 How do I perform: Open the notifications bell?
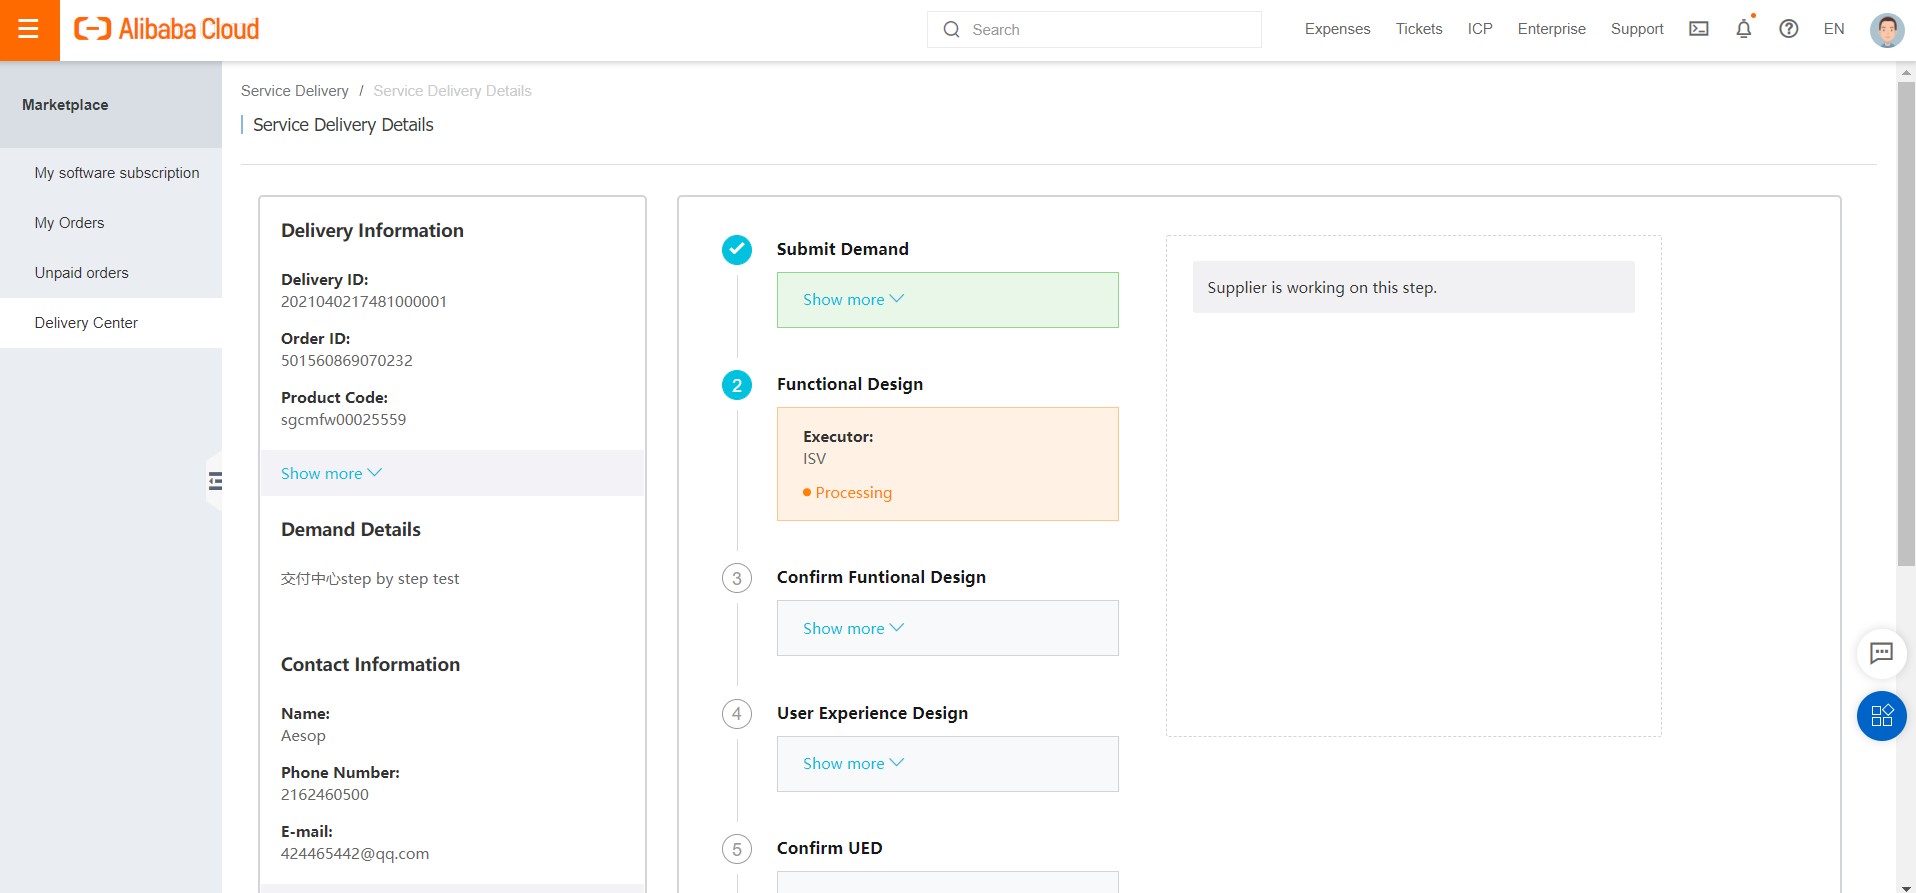(1744, 29)
